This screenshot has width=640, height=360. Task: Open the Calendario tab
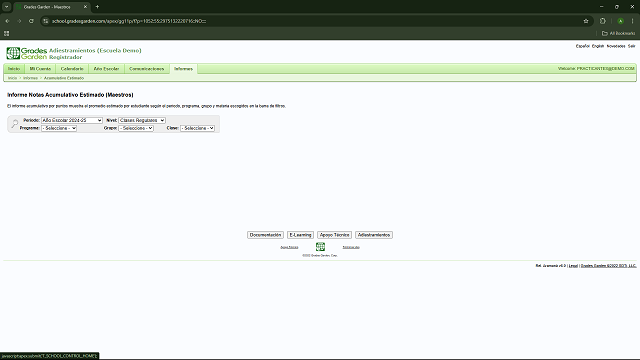tap(72, 69)
